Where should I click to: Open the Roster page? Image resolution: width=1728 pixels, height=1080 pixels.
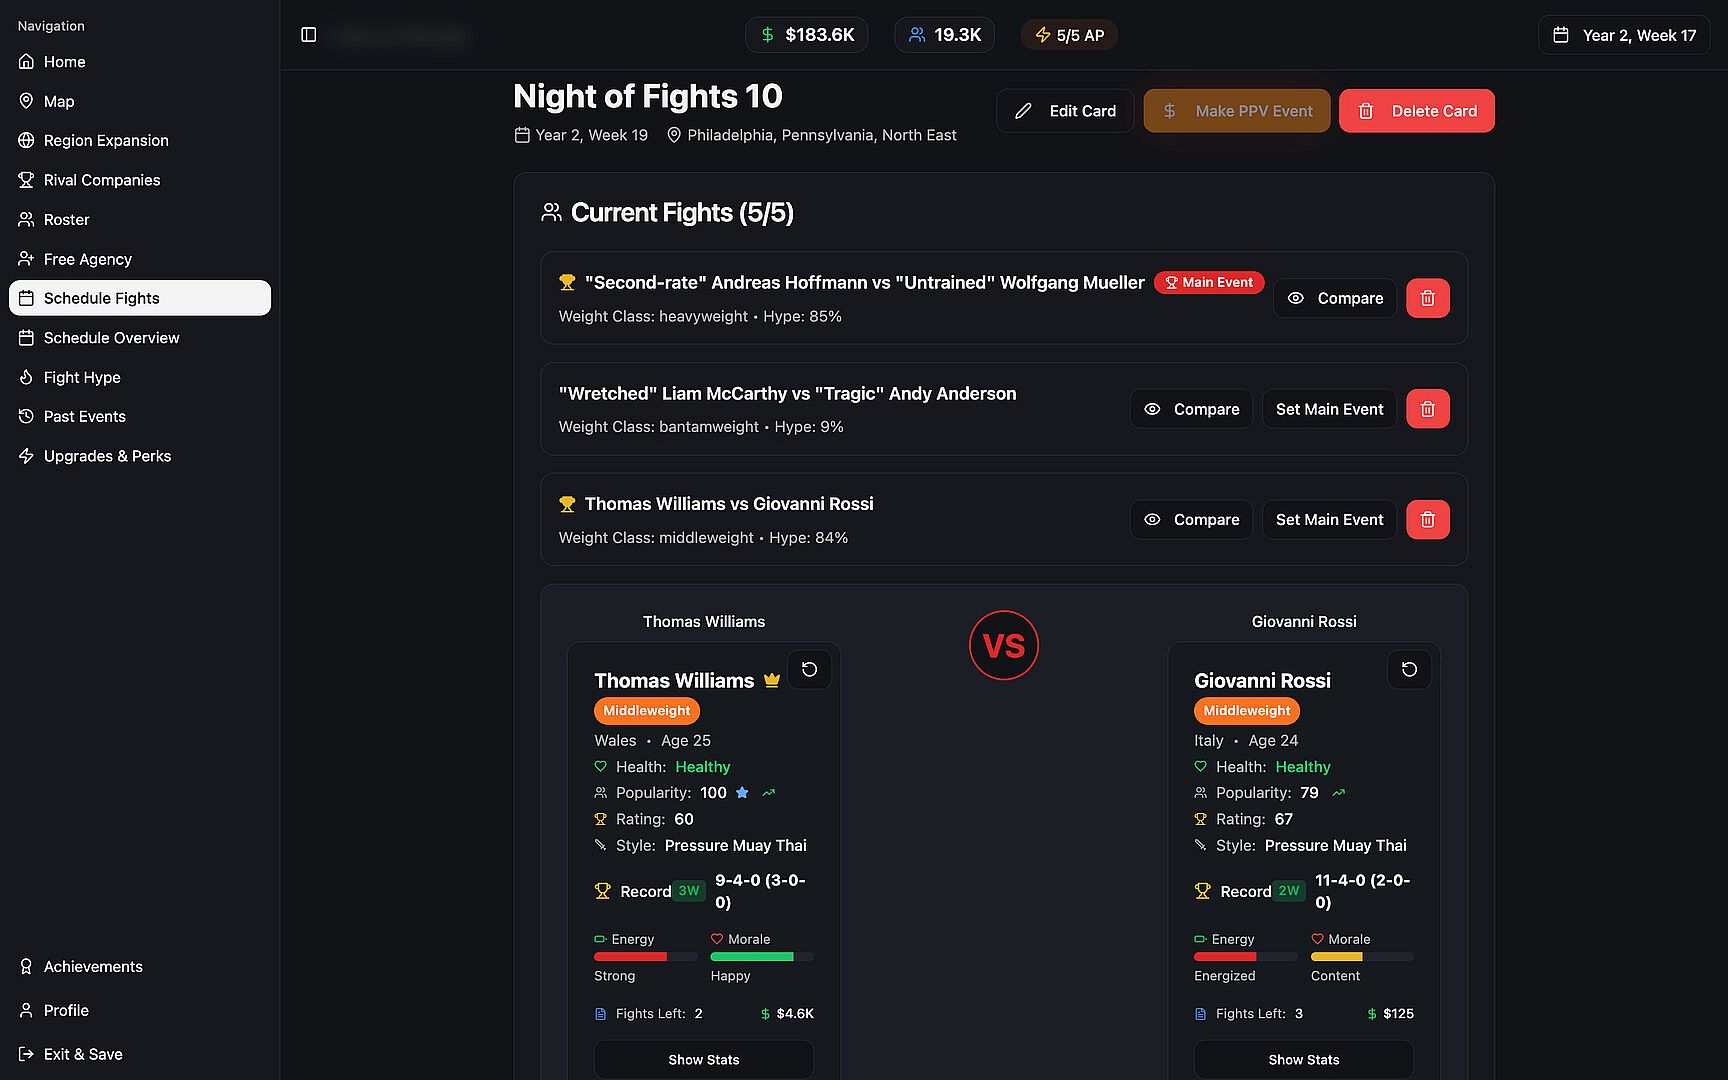66,219
